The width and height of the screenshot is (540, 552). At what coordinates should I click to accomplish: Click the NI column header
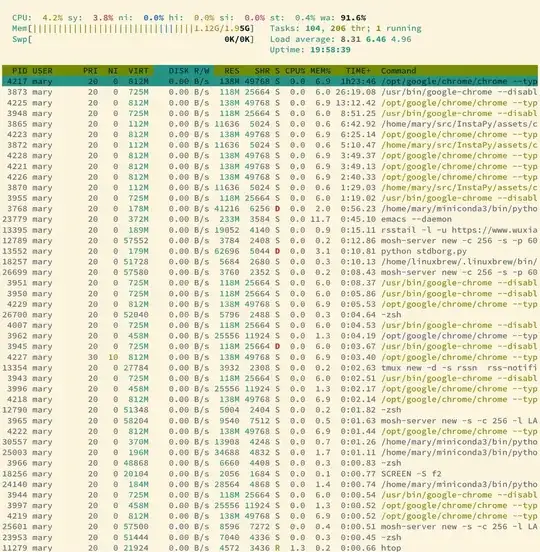click(x=113, y=71)
